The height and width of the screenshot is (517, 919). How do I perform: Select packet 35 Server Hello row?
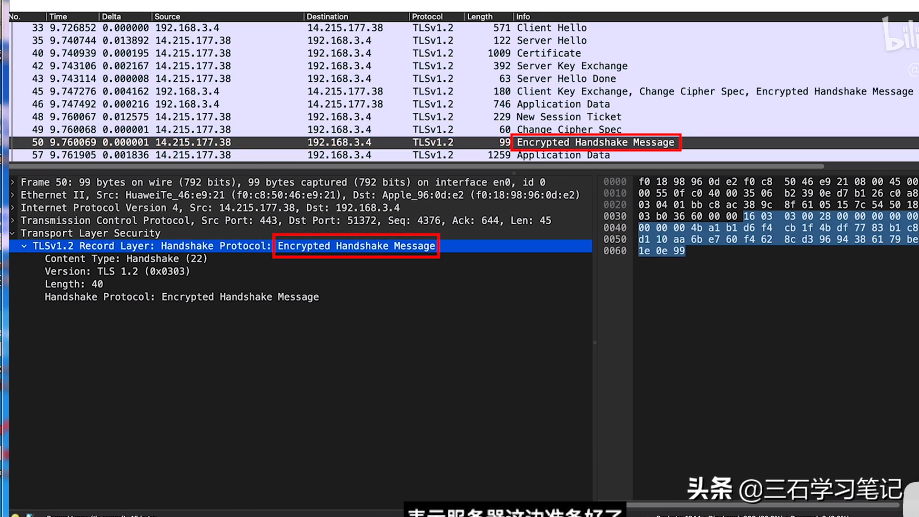pos(464,40)
